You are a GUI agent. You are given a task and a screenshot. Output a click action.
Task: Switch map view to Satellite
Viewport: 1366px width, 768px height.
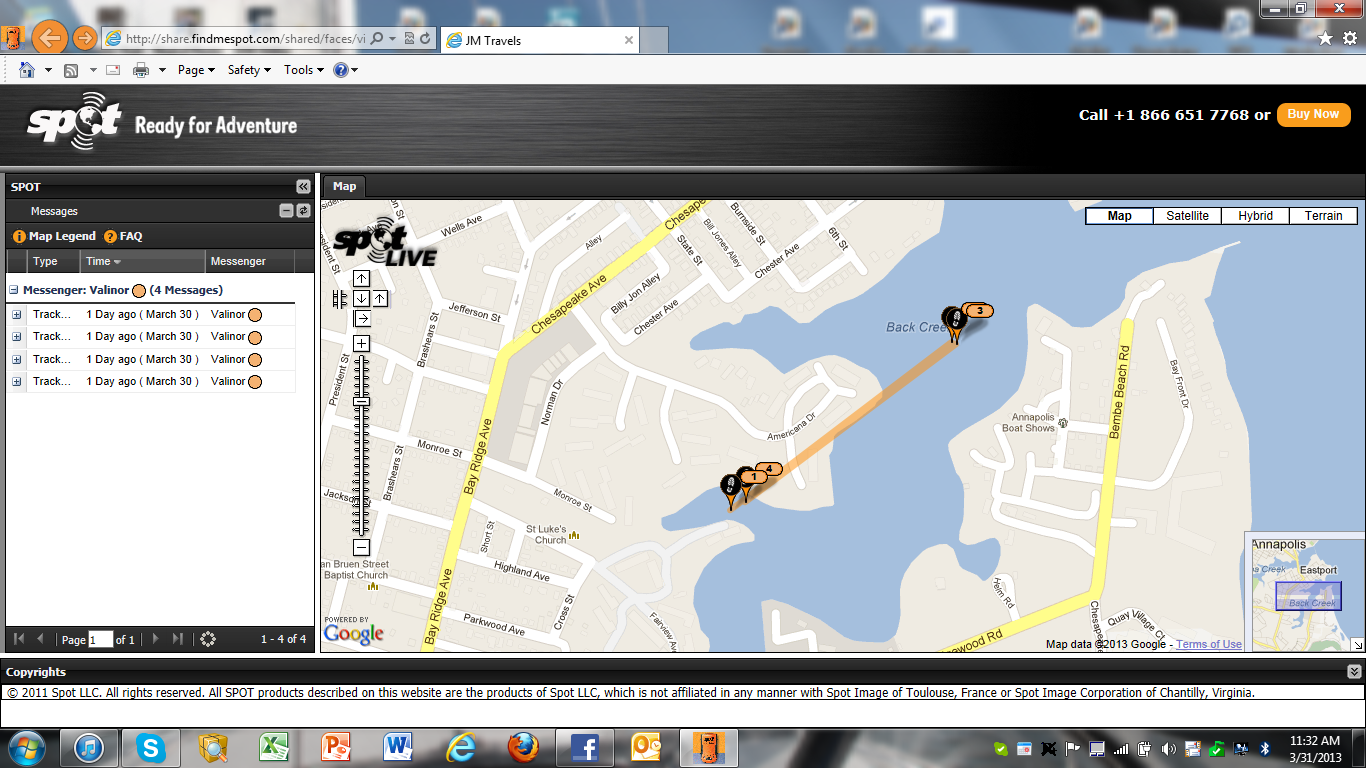(x=1187, y=216)
